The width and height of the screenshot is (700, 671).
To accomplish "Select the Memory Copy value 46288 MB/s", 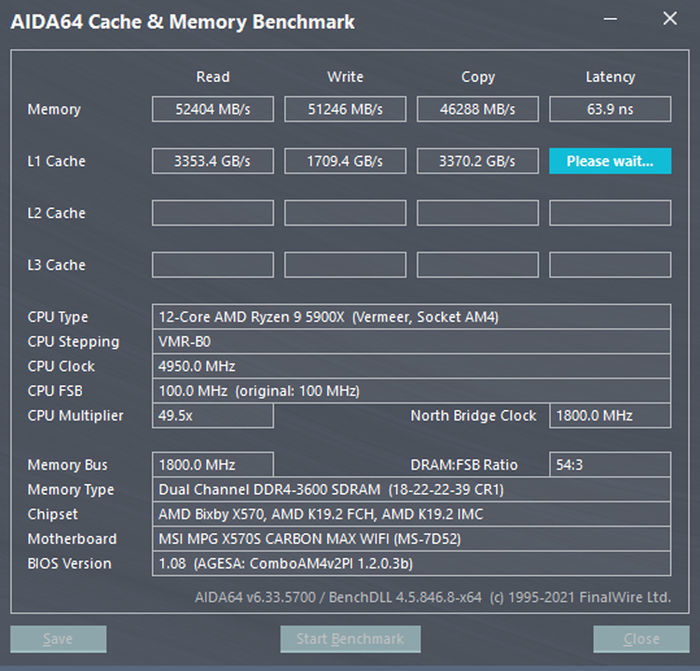I will [x=478, y=109].
